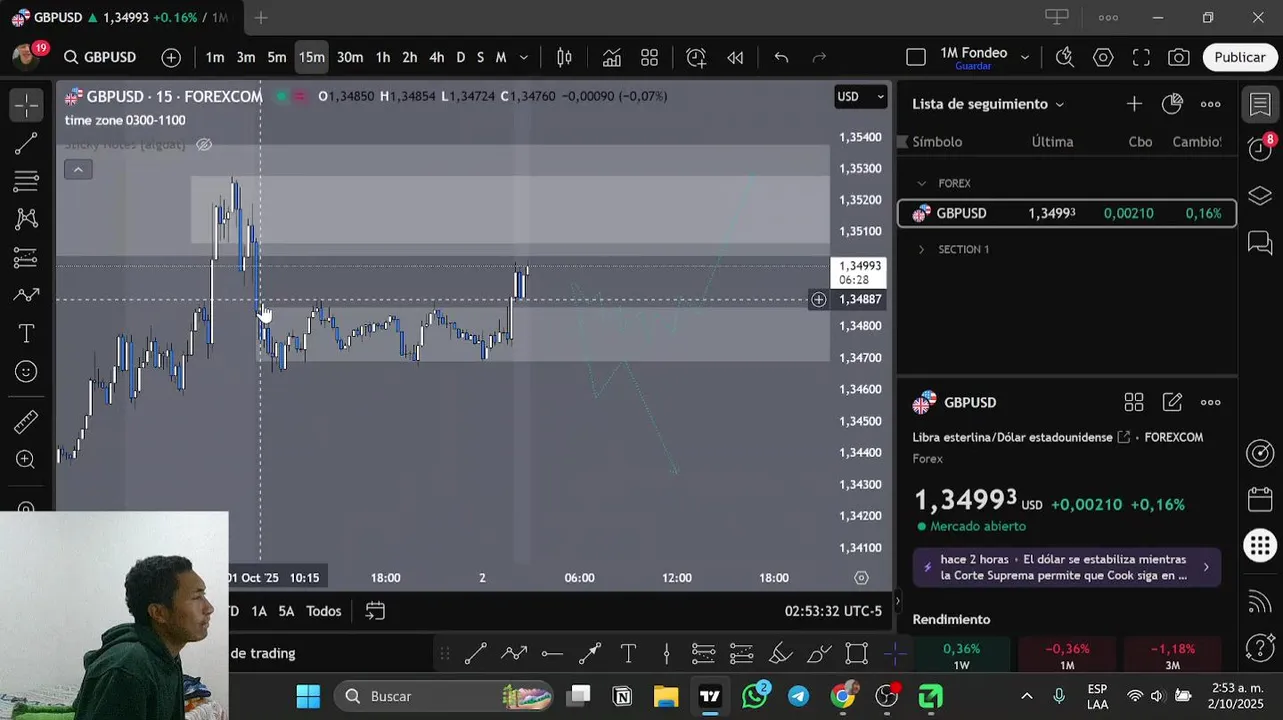Open the USD currency dropdown
1283x720 pixels.
[861, 96]
